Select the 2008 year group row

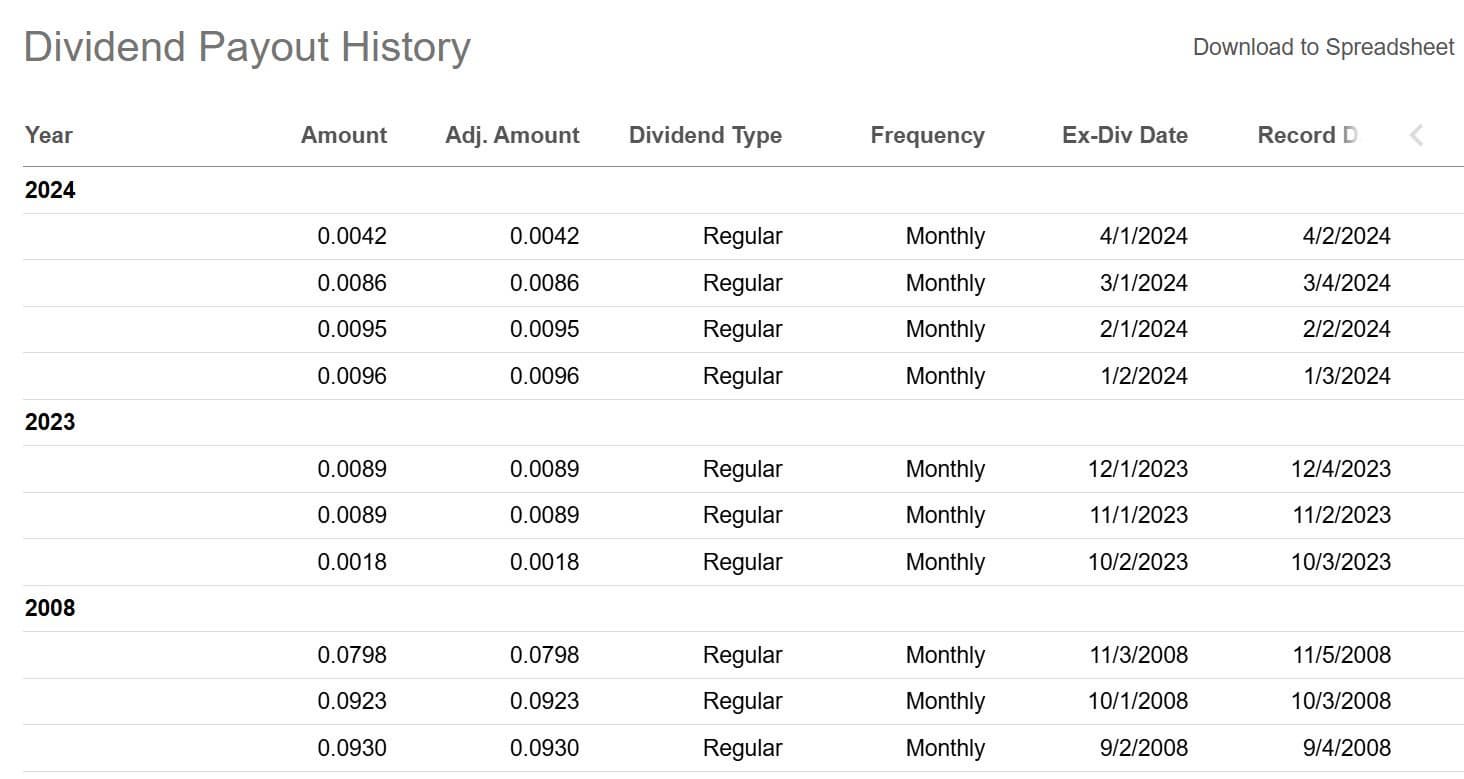click(x=743, y=608)
